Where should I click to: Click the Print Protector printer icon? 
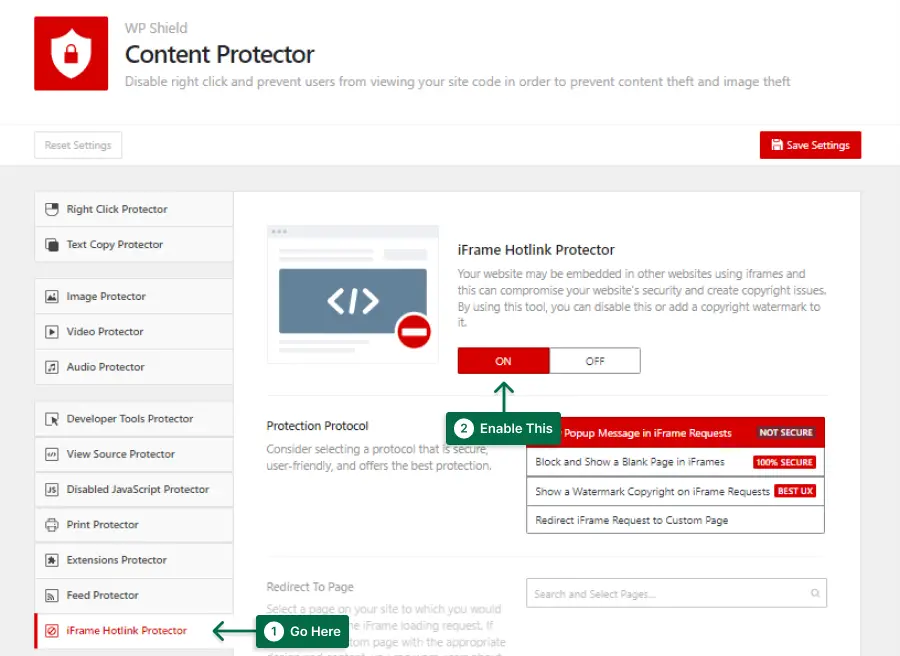click(52, 525)
